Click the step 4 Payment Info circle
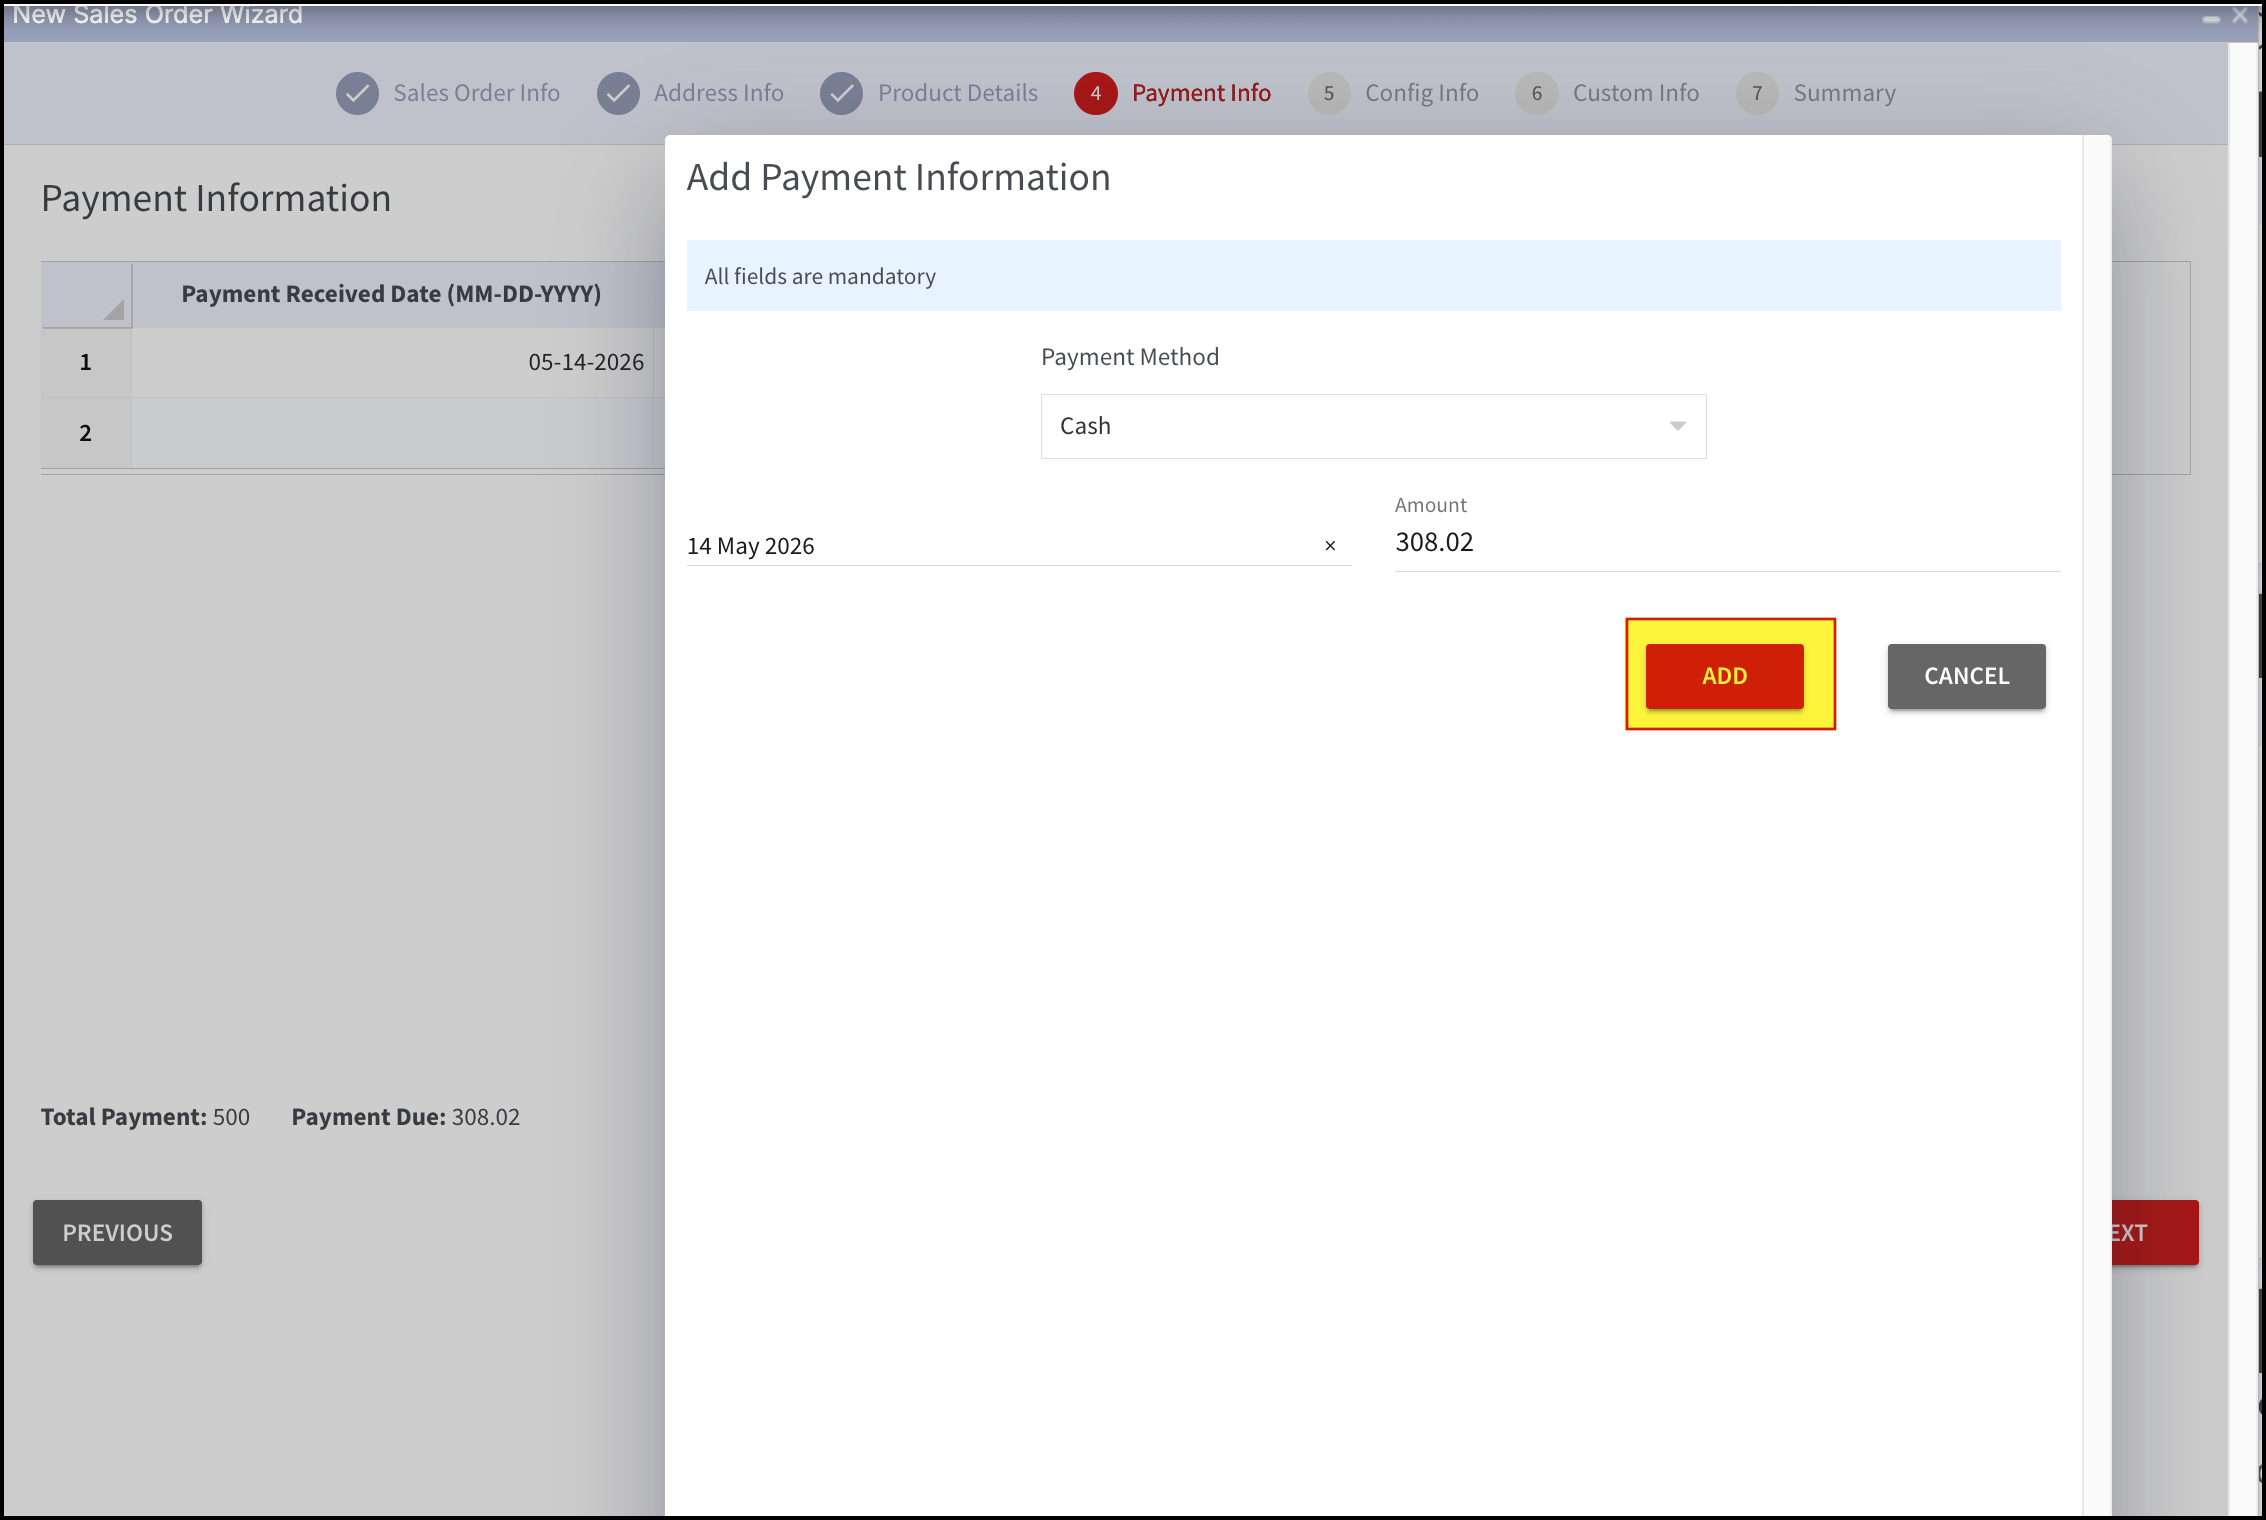The width and height of the screenshot is (2266, 1520). pos(1096,93)
